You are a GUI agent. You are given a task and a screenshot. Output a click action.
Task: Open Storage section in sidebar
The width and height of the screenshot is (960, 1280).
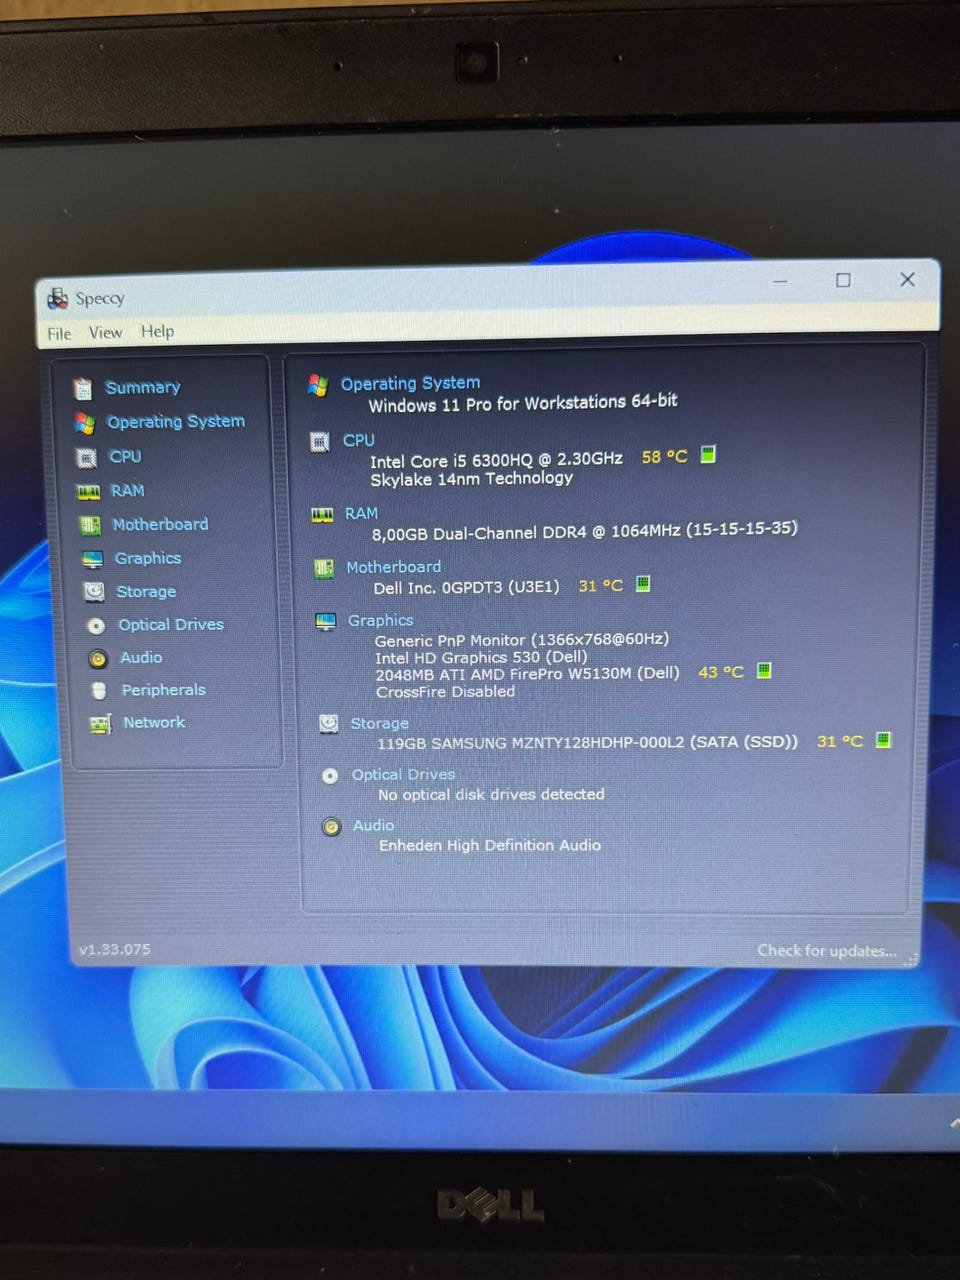coord(146,591)
